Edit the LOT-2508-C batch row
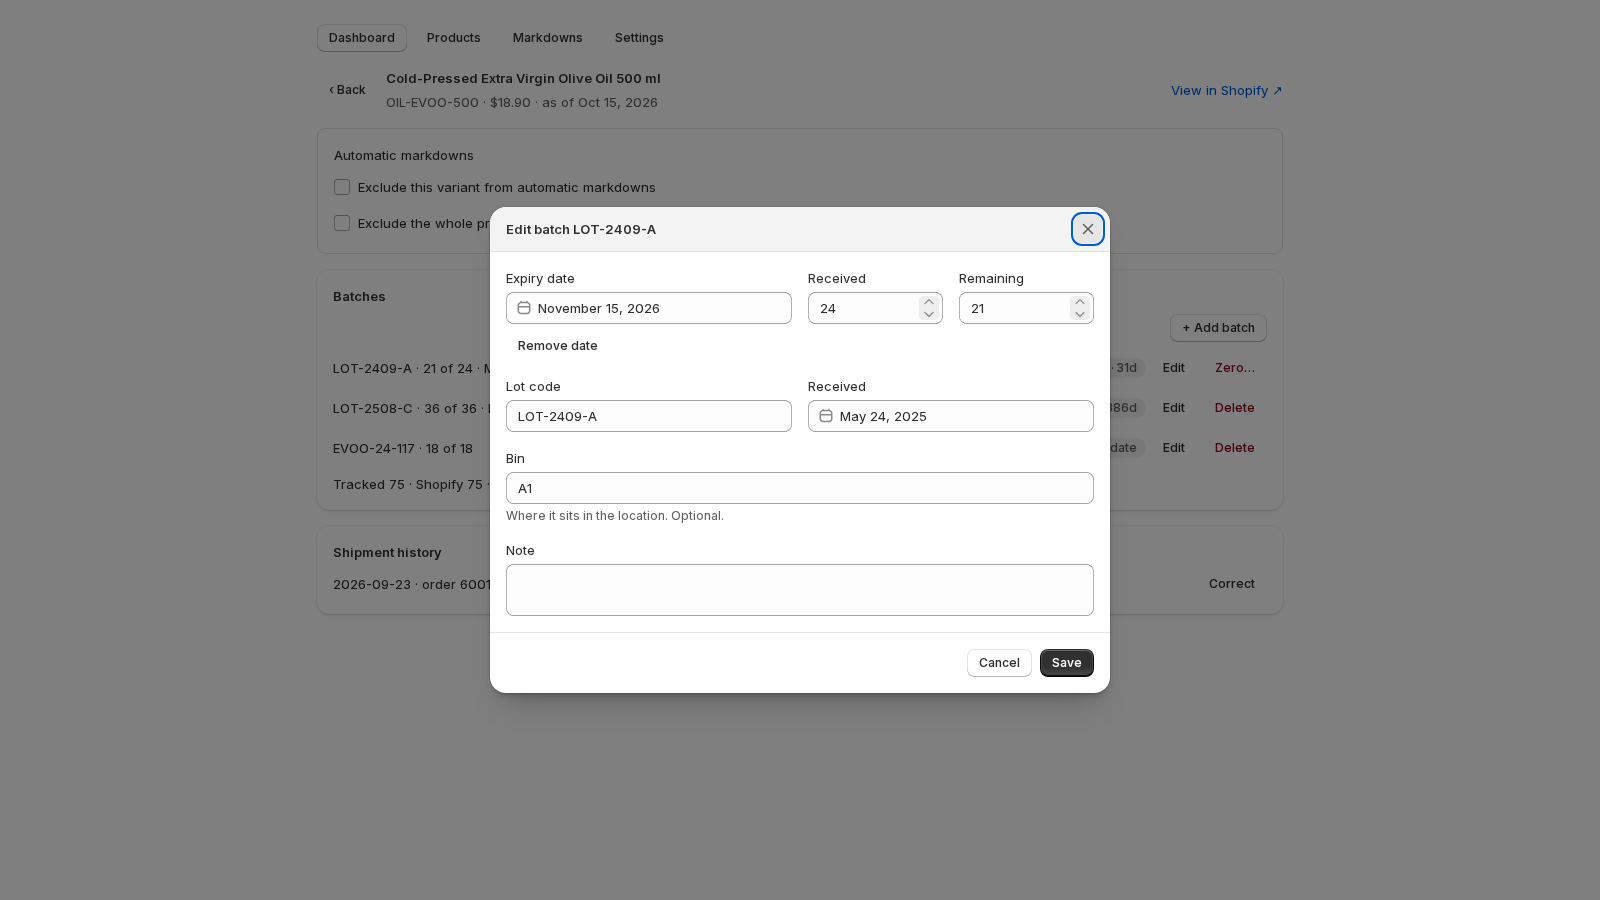The height and width of the screenshot is (900, 1600). click(x=1174, y=408)
